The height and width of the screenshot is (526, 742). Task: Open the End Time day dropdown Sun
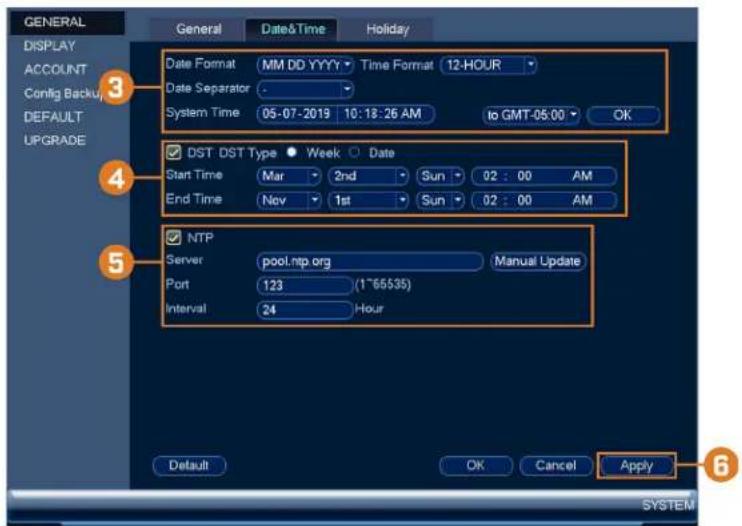(441, 200)
